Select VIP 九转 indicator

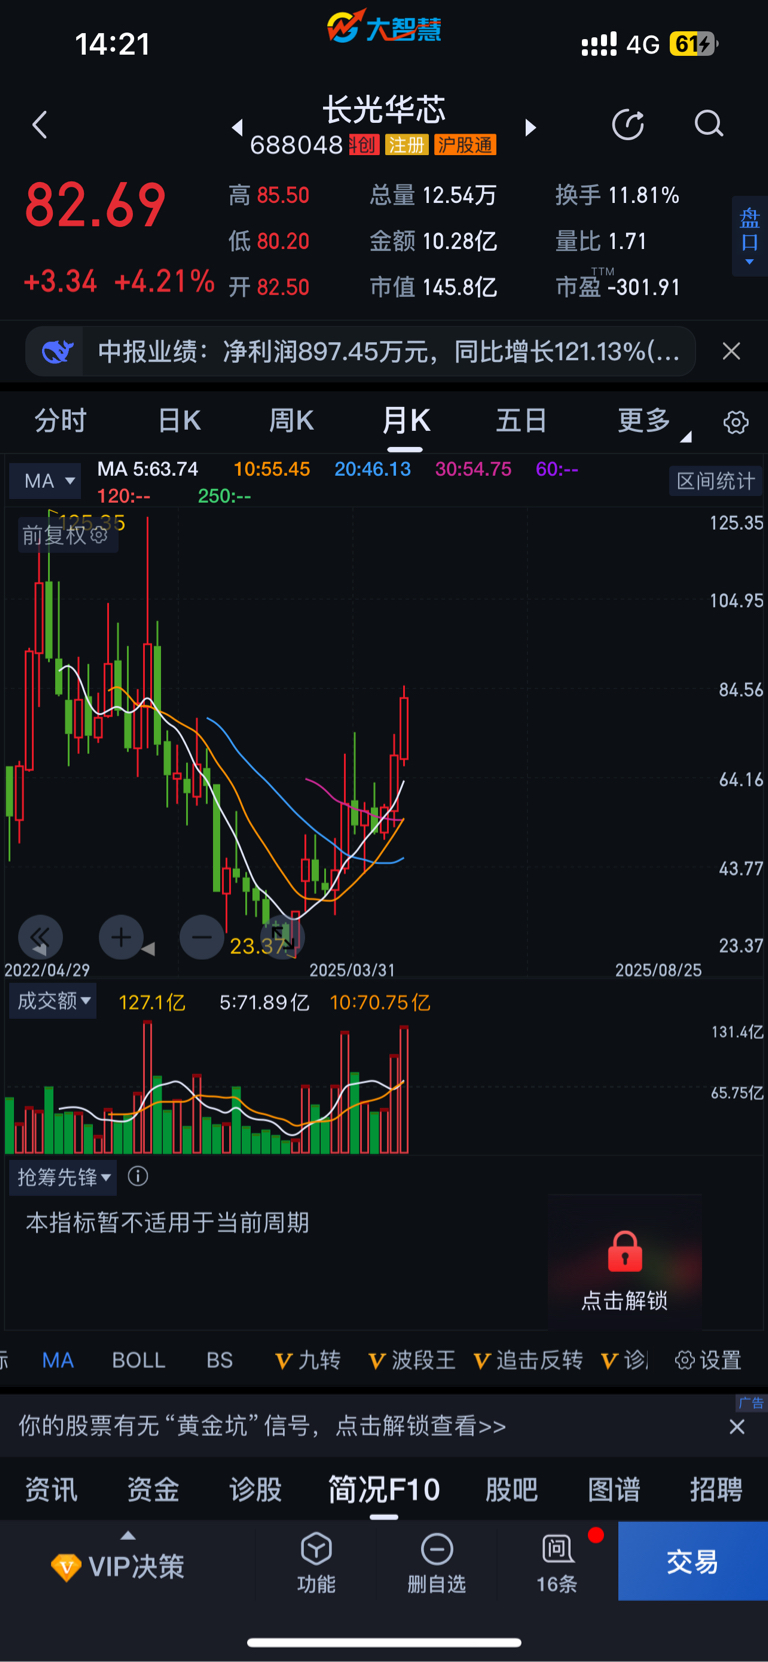pos(307,1360)
